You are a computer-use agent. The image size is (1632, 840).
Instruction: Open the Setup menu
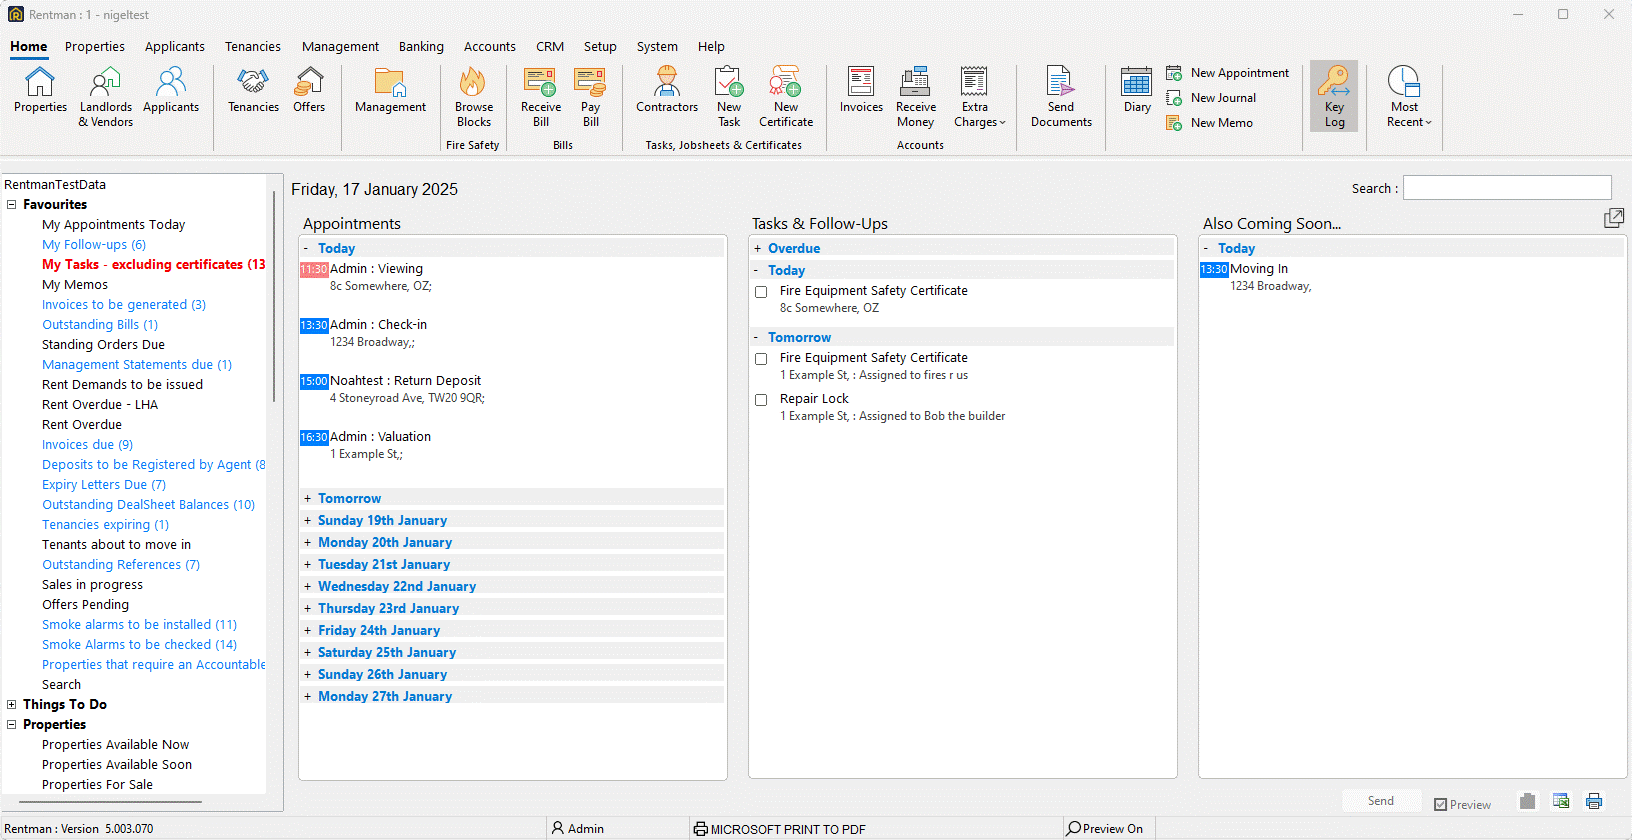[x=600, y=47]
